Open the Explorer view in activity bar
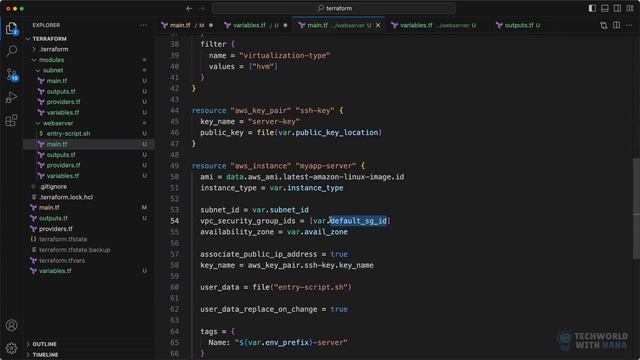The height and width of the screenshot is (360, 640). [x=11, y=28]
